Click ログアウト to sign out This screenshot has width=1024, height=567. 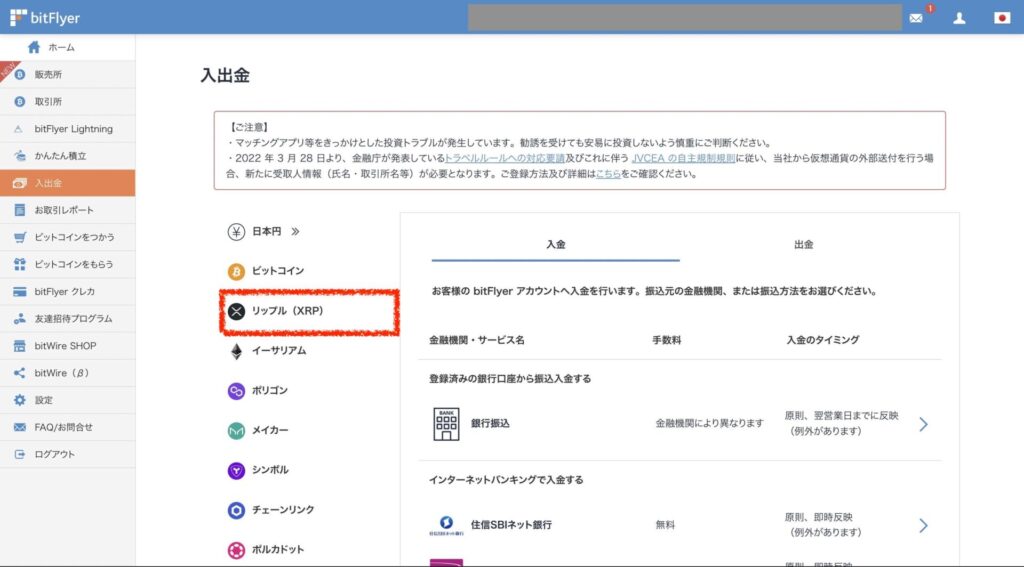[x=55, y=454]
